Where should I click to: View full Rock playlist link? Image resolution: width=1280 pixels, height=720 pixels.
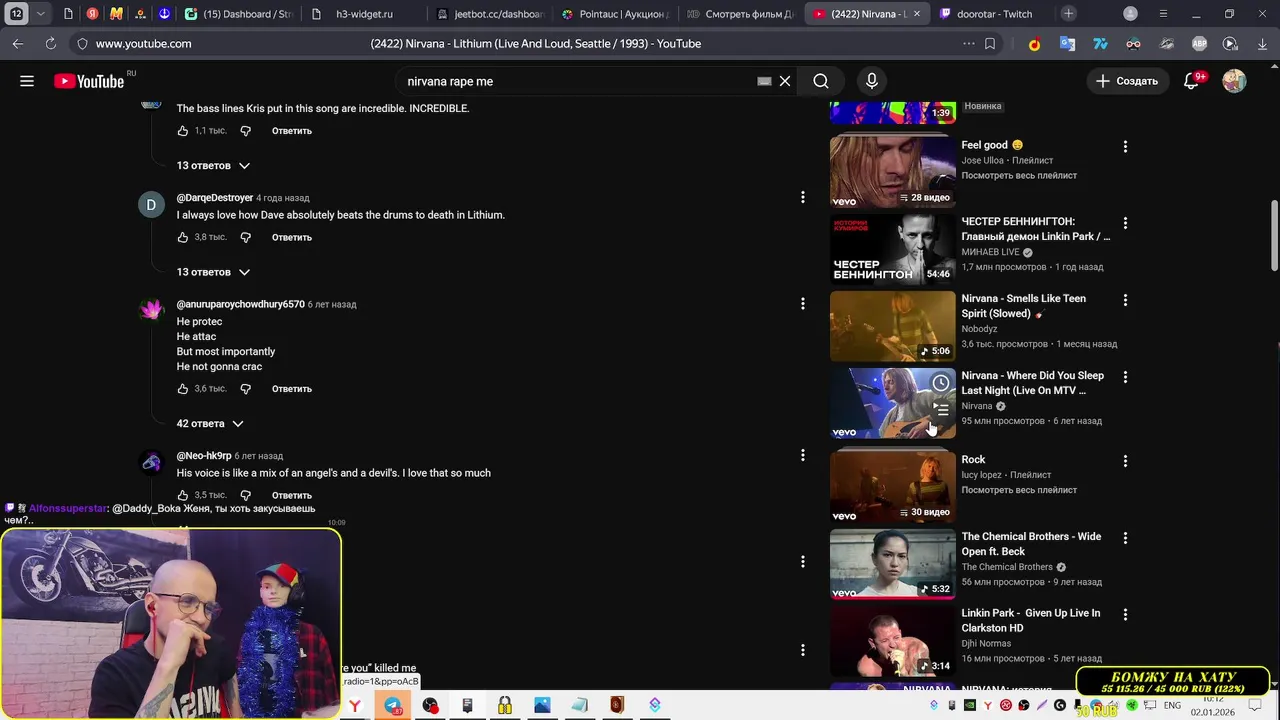click(x=1019, y=490)
